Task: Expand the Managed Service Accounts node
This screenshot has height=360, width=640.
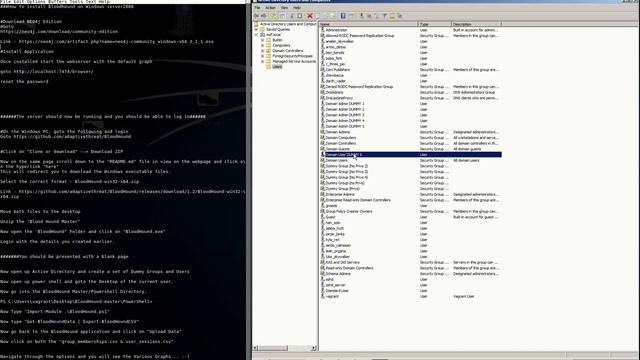Action: pyautogui.click(x=262, y=61)
